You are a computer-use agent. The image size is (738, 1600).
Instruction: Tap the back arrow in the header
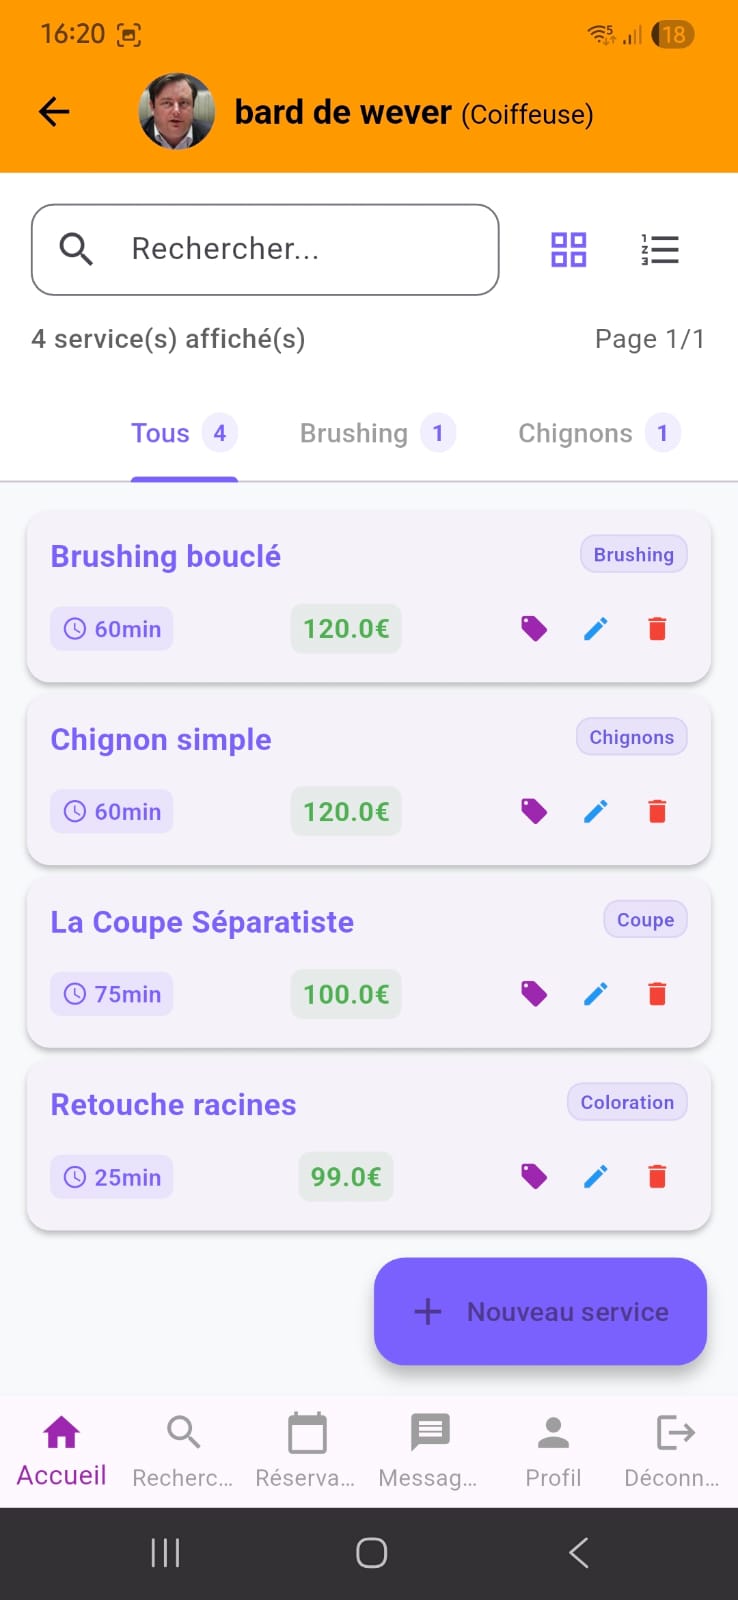point(54,112)
